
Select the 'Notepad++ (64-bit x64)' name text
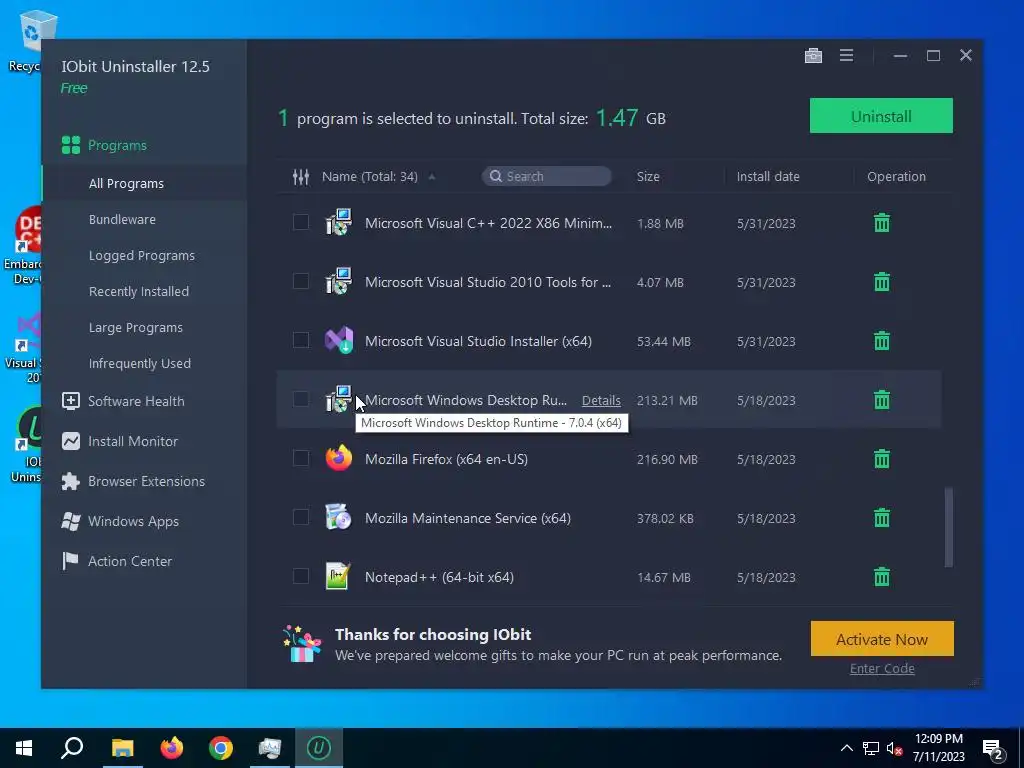439,577
